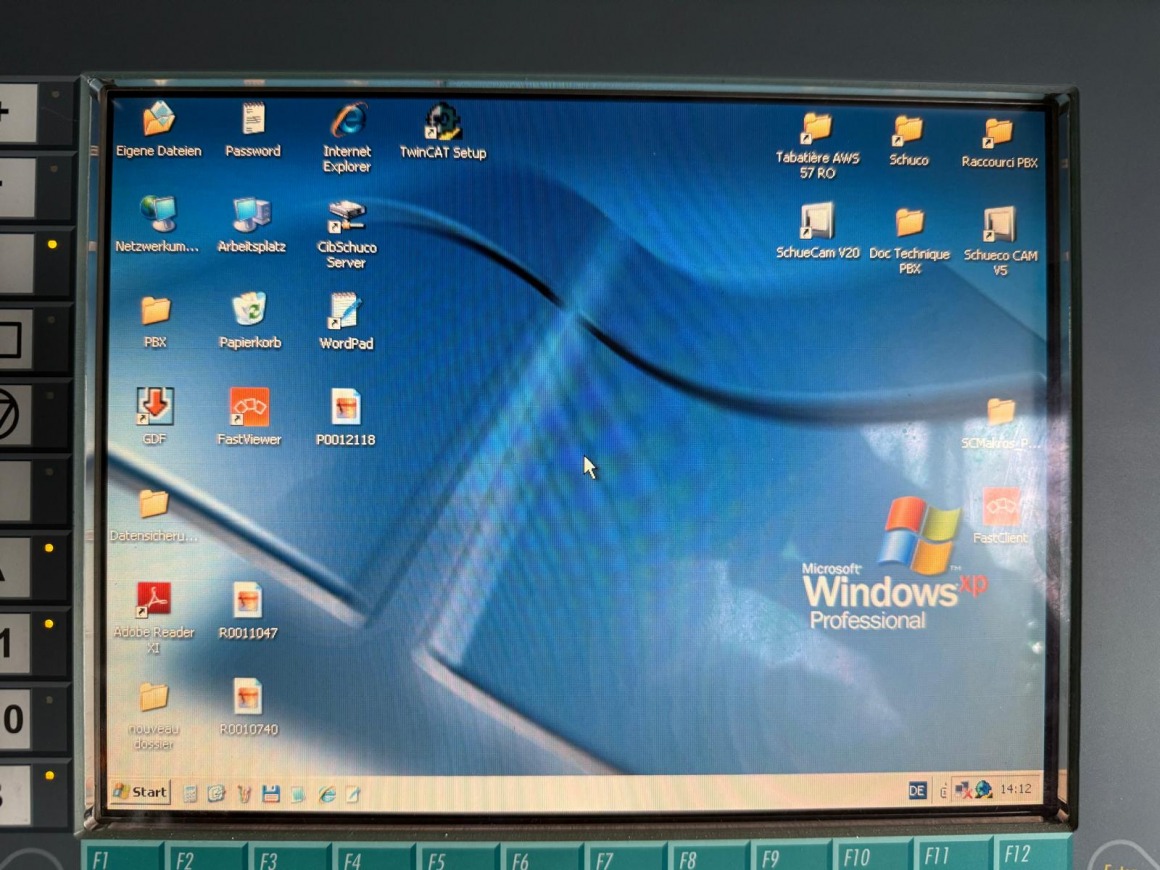Select the Arbeitsplatz computer icon
The height and width of the screenshot is (870, 1160).
[x=251, y=214]
